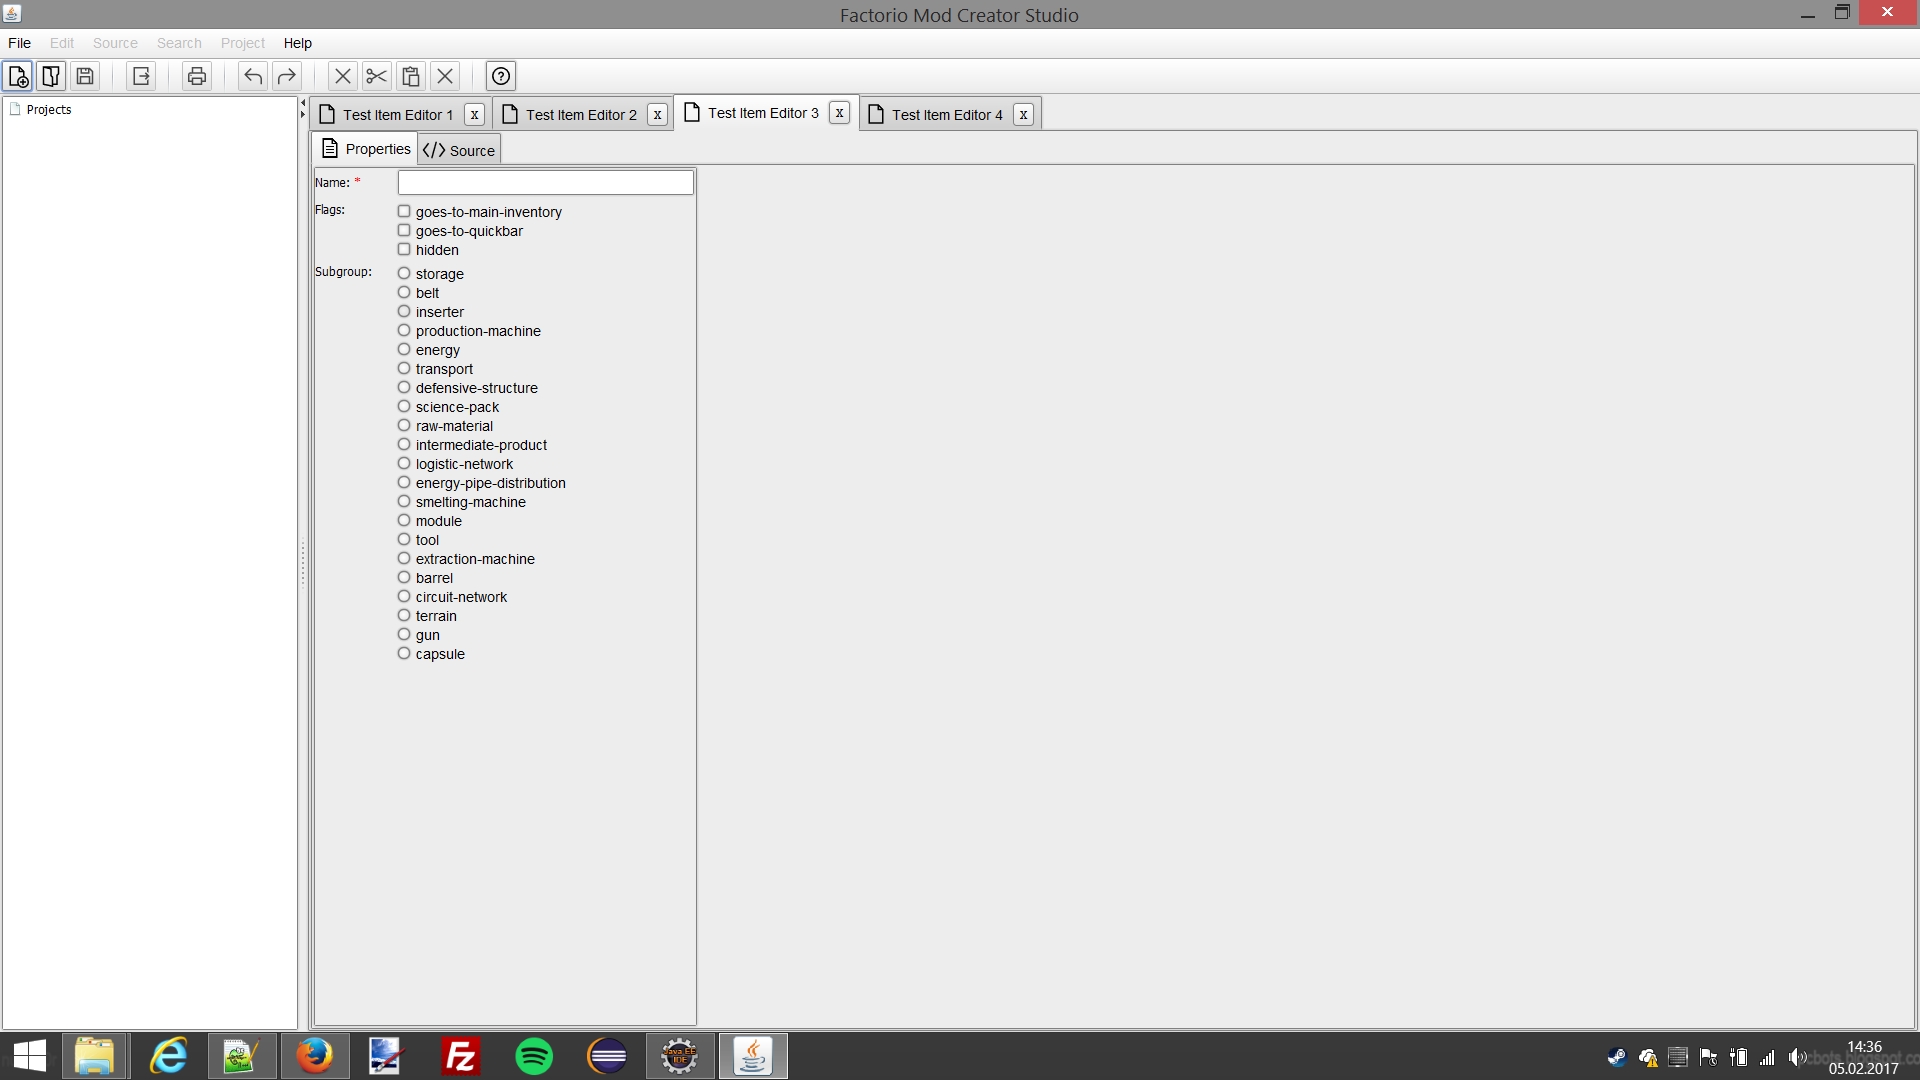Open the Help menu
The image size is (1920, 1080).
point(297,43)
